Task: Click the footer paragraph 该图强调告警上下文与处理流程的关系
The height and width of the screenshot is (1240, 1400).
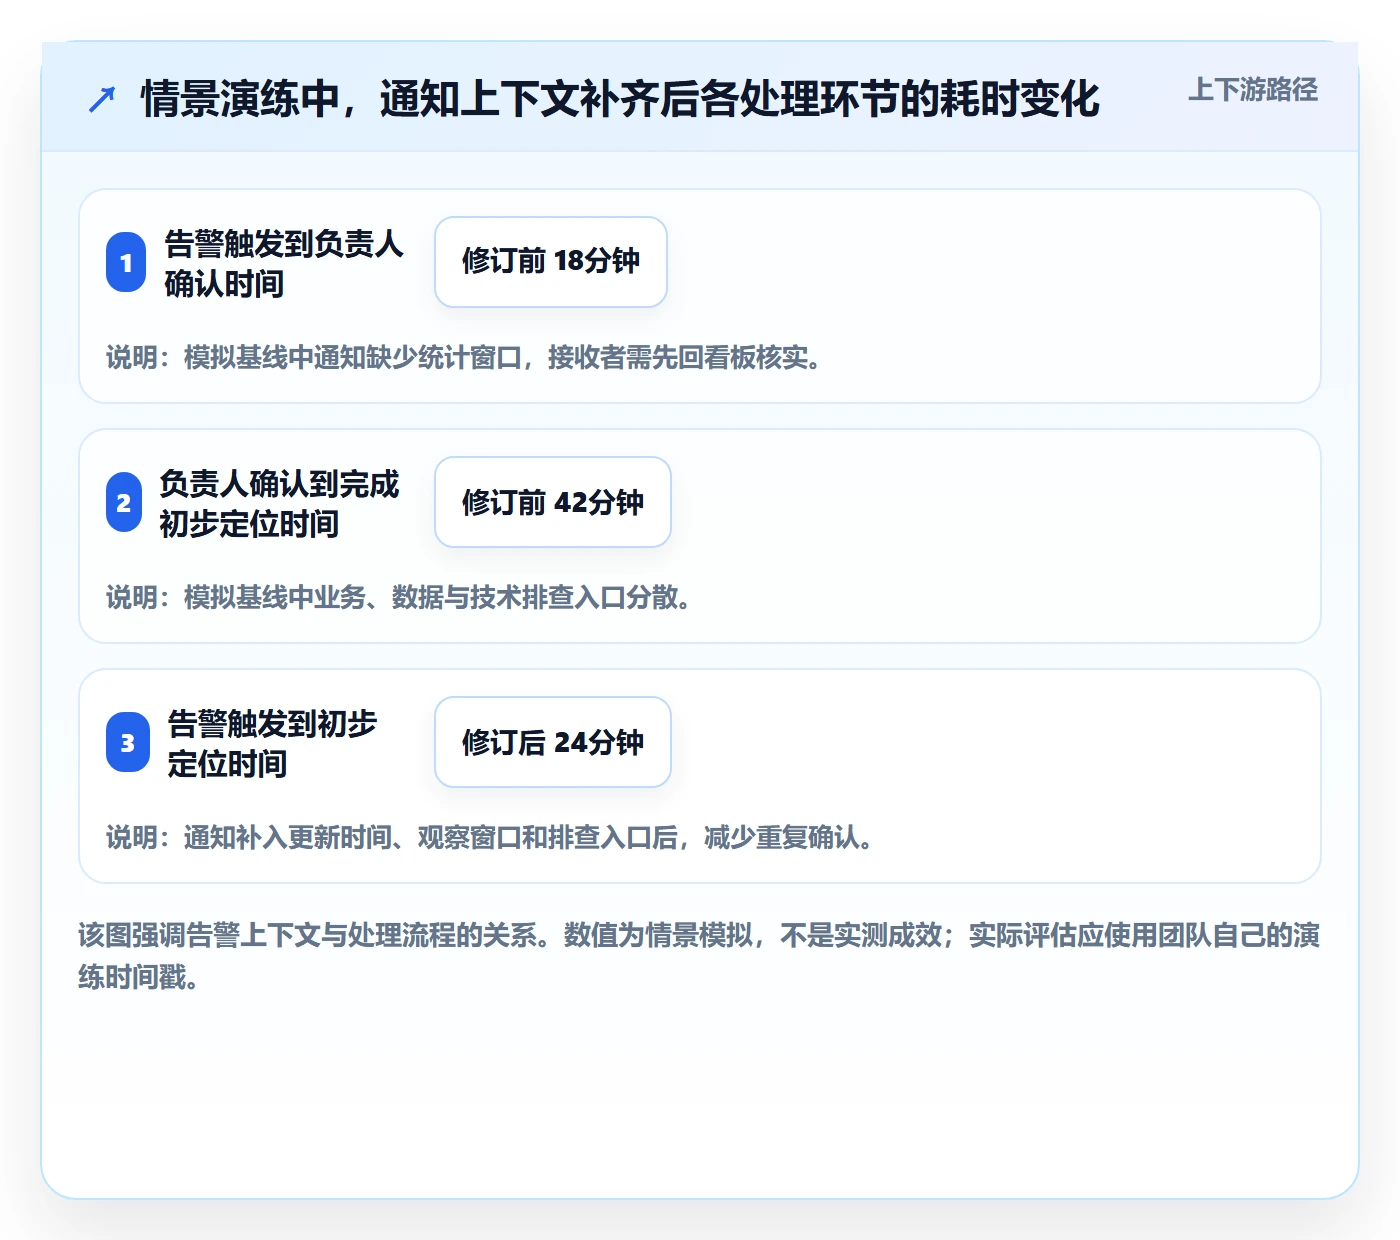Action: (x=699, y=956)
